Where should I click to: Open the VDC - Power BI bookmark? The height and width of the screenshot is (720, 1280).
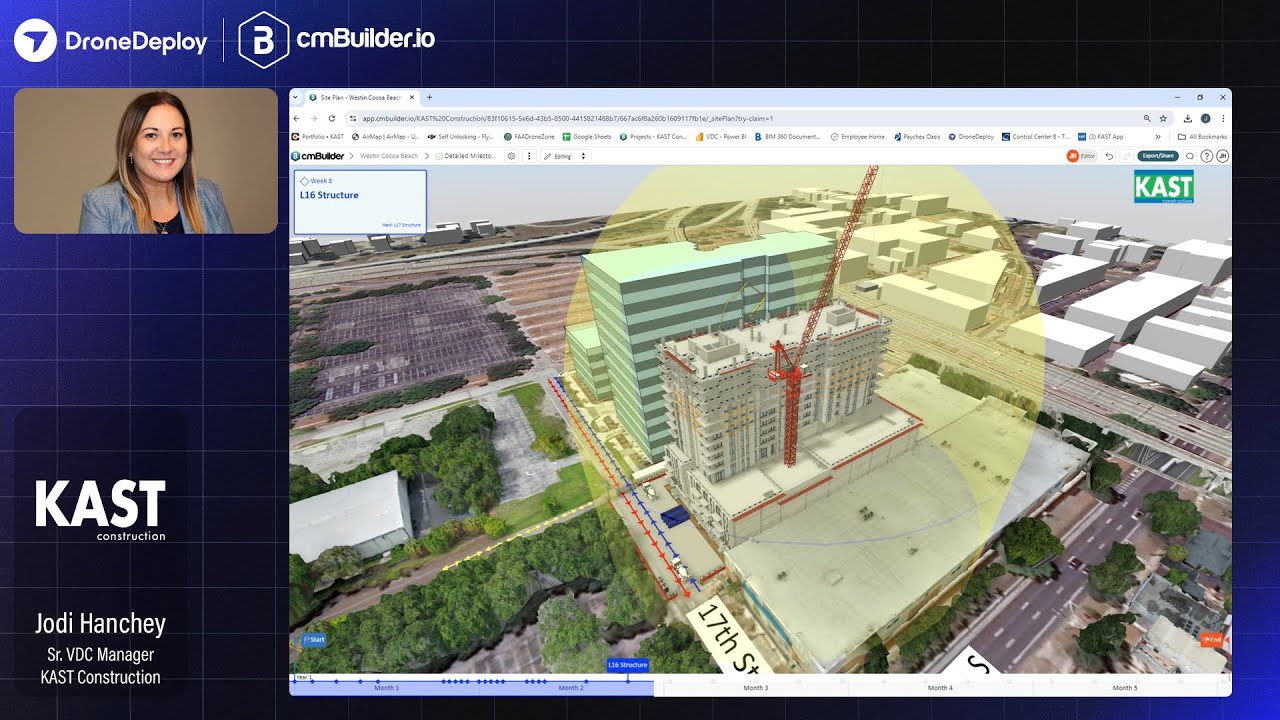coord(721,137)
